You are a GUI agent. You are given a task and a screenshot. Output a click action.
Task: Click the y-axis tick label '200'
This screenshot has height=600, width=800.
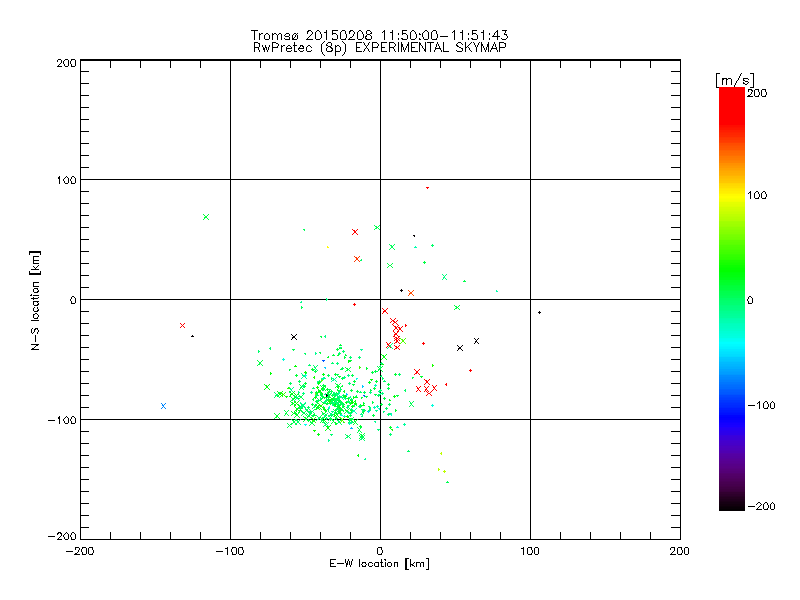click(x=66, y=63)
